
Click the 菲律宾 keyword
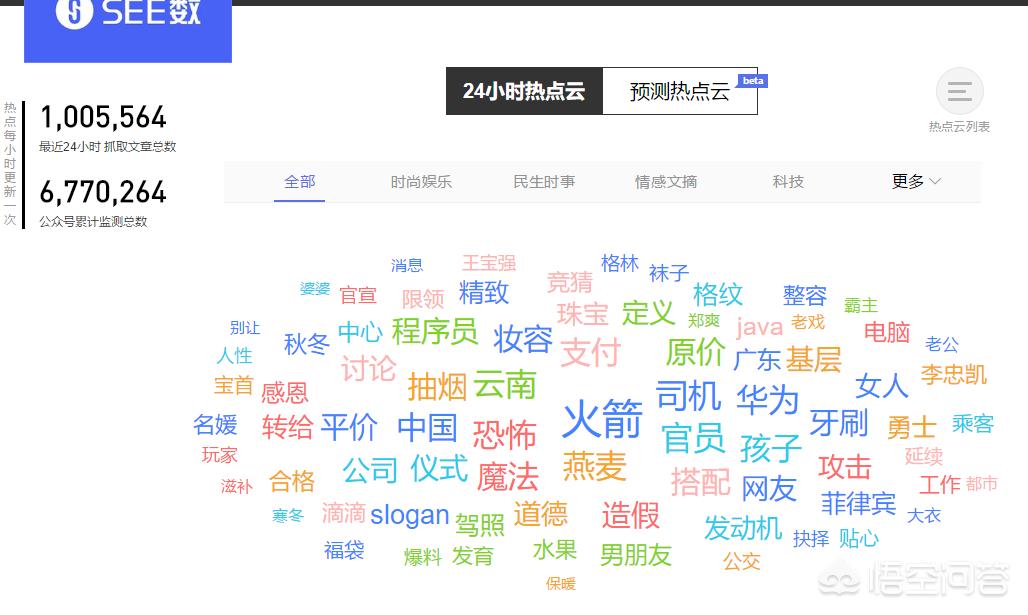coord(858,504)
